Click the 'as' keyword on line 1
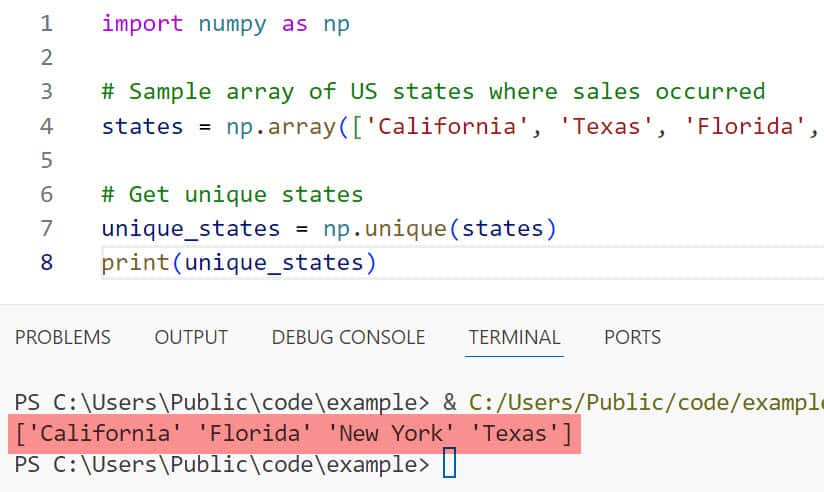 point(294,24)
